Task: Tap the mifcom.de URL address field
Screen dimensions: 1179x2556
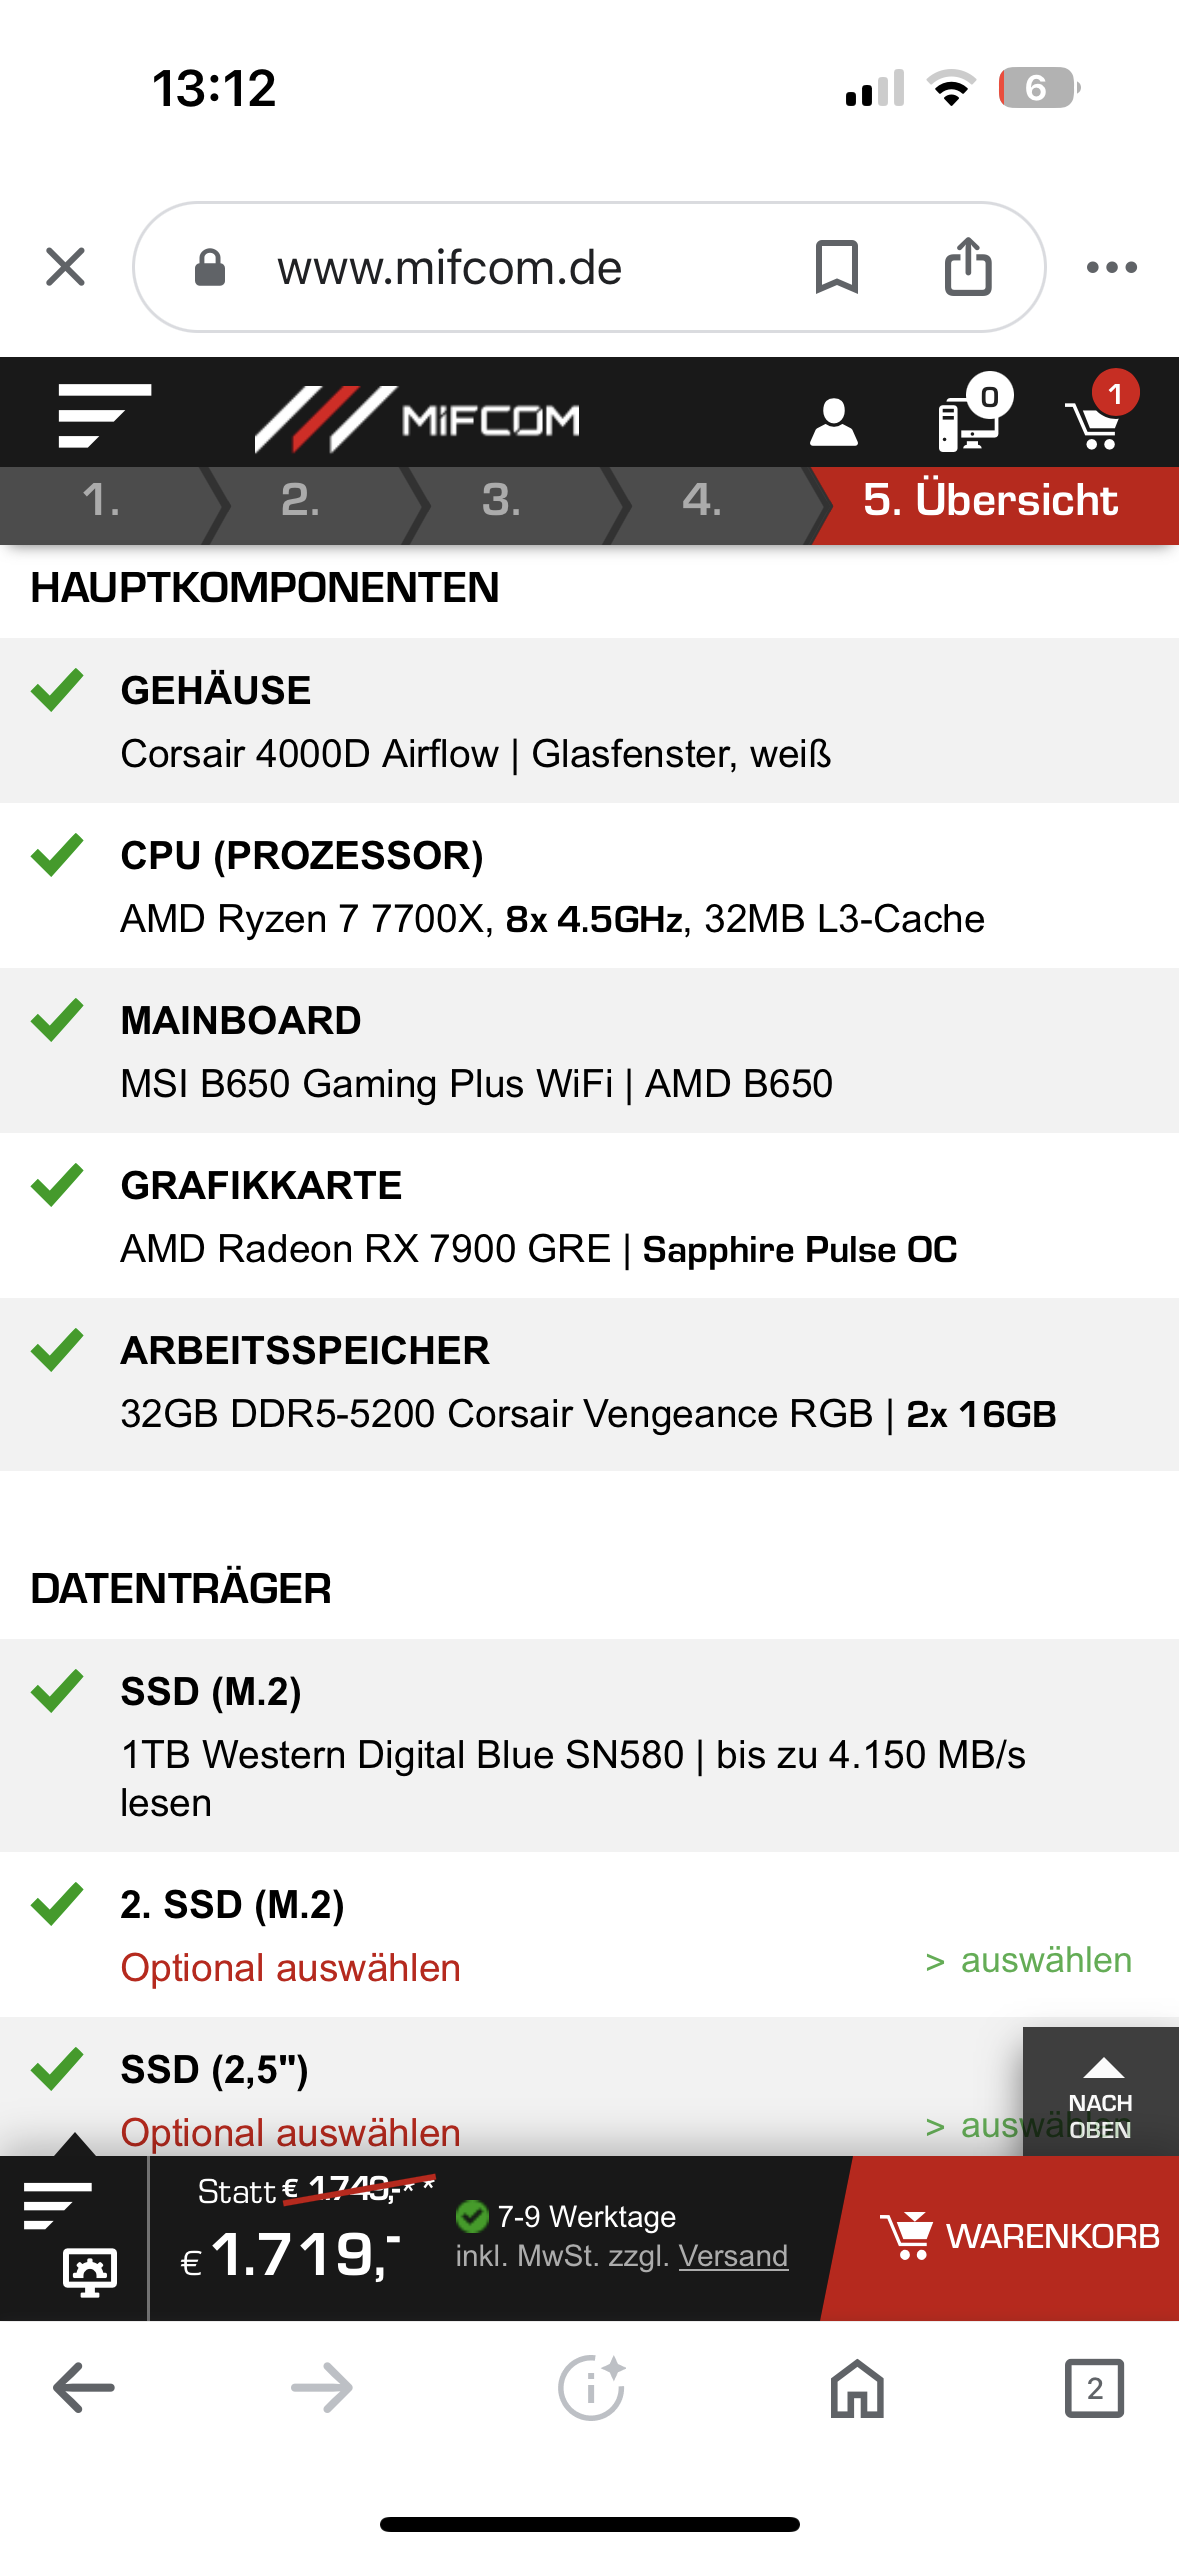Action: [x=450, y=268]
